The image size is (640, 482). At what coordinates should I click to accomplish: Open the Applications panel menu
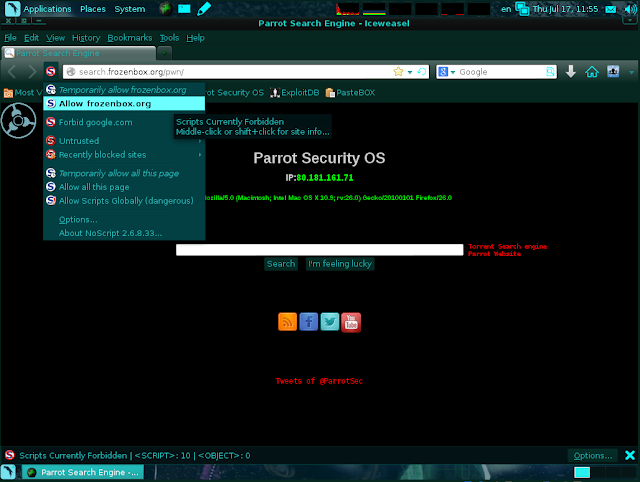coord(47,9)
